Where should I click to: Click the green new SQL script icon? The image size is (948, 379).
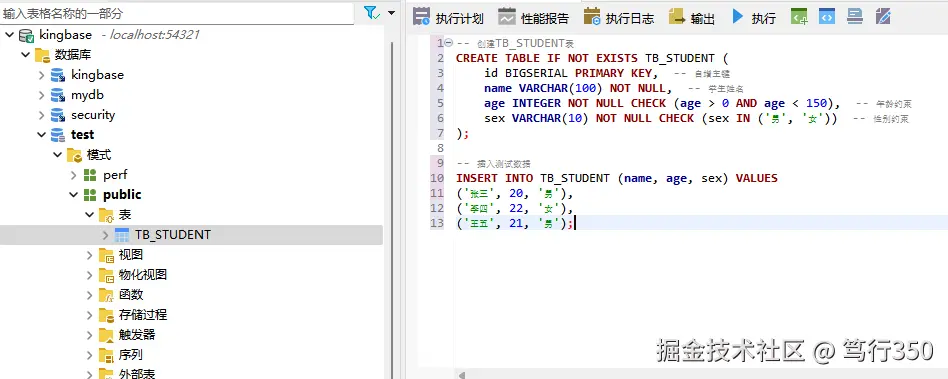(x=799, y=17)
